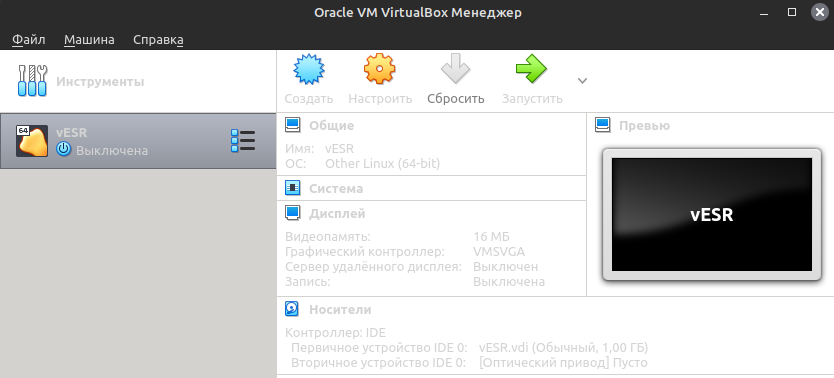Image resolution: width=834 pixels, height=378 pixels.
Task: Collapse the Общие section header
Action: (331, 125)
